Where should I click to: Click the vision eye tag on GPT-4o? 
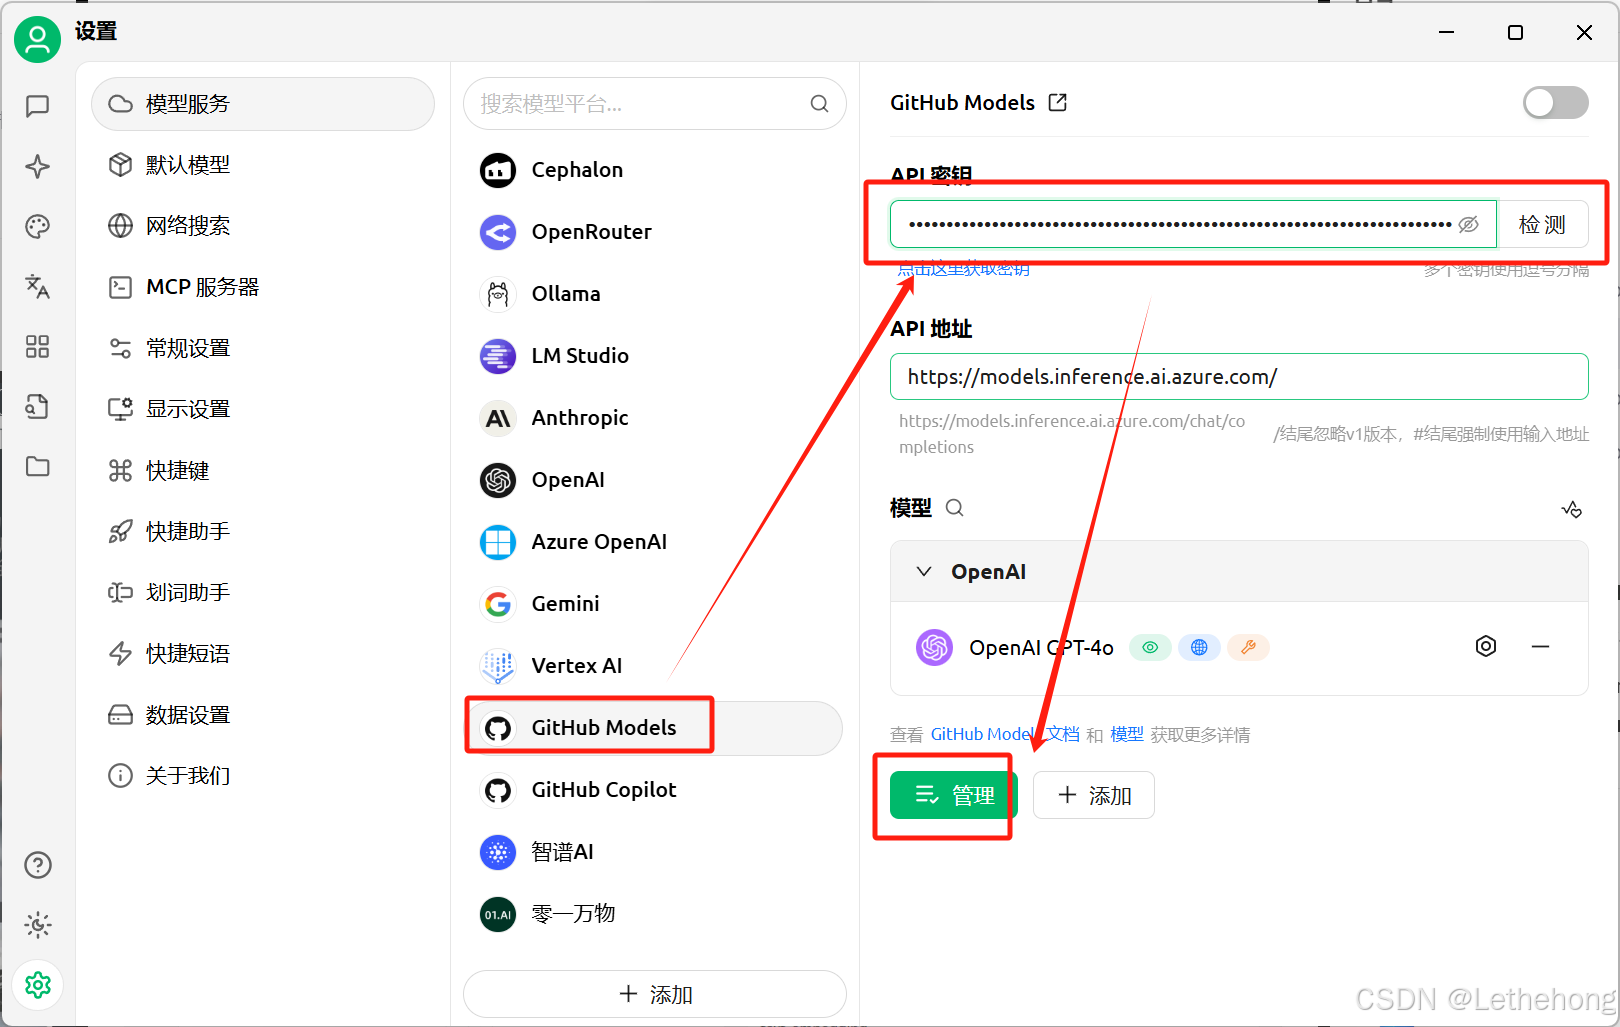(1150, 648)
